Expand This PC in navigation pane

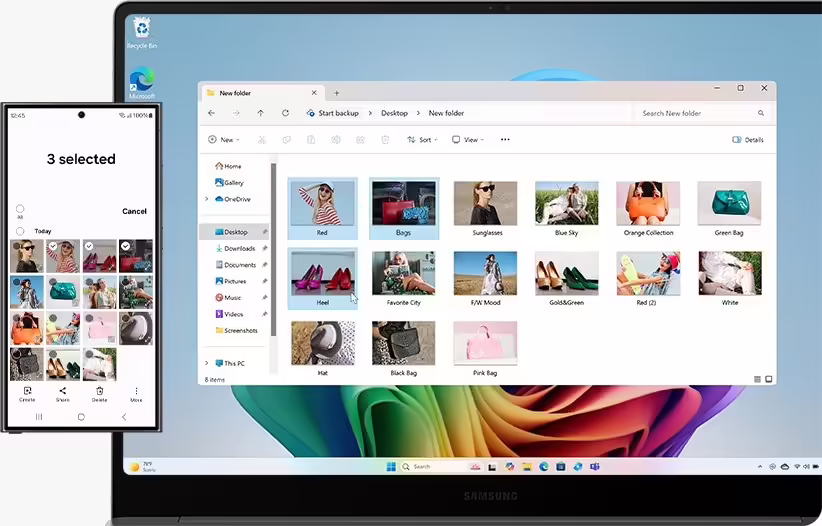pos(207,363)
